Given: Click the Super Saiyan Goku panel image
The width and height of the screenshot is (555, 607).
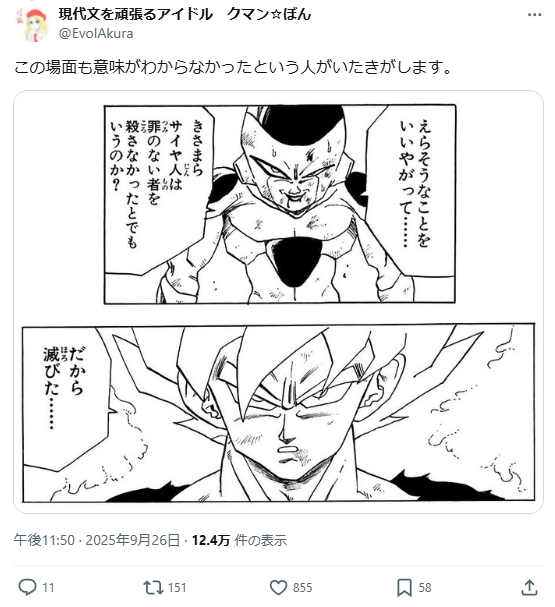Looking at the screenshot, I should pos(278,413).
